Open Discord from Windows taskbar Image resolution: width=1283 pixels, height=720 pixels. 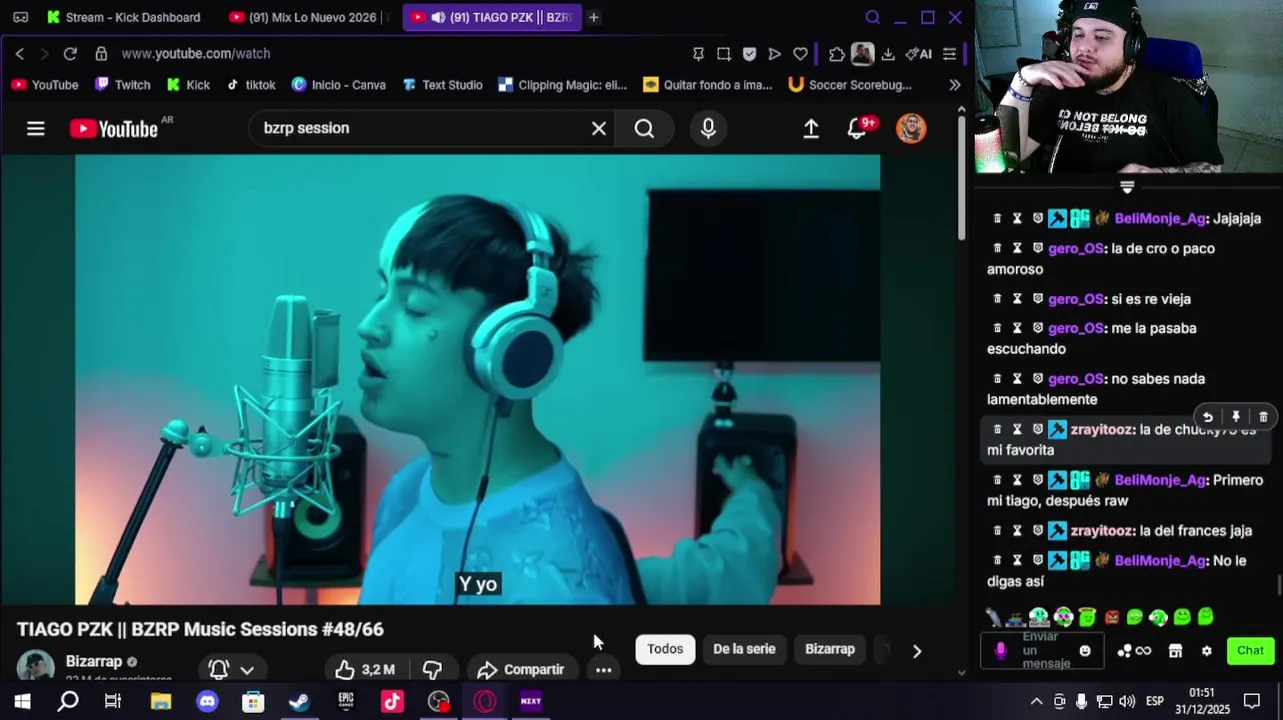coord(207,701)
